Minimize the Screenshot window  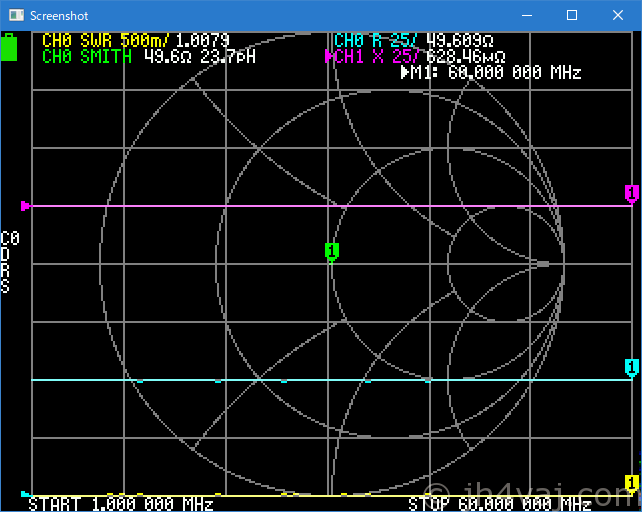tap(527, 16)
